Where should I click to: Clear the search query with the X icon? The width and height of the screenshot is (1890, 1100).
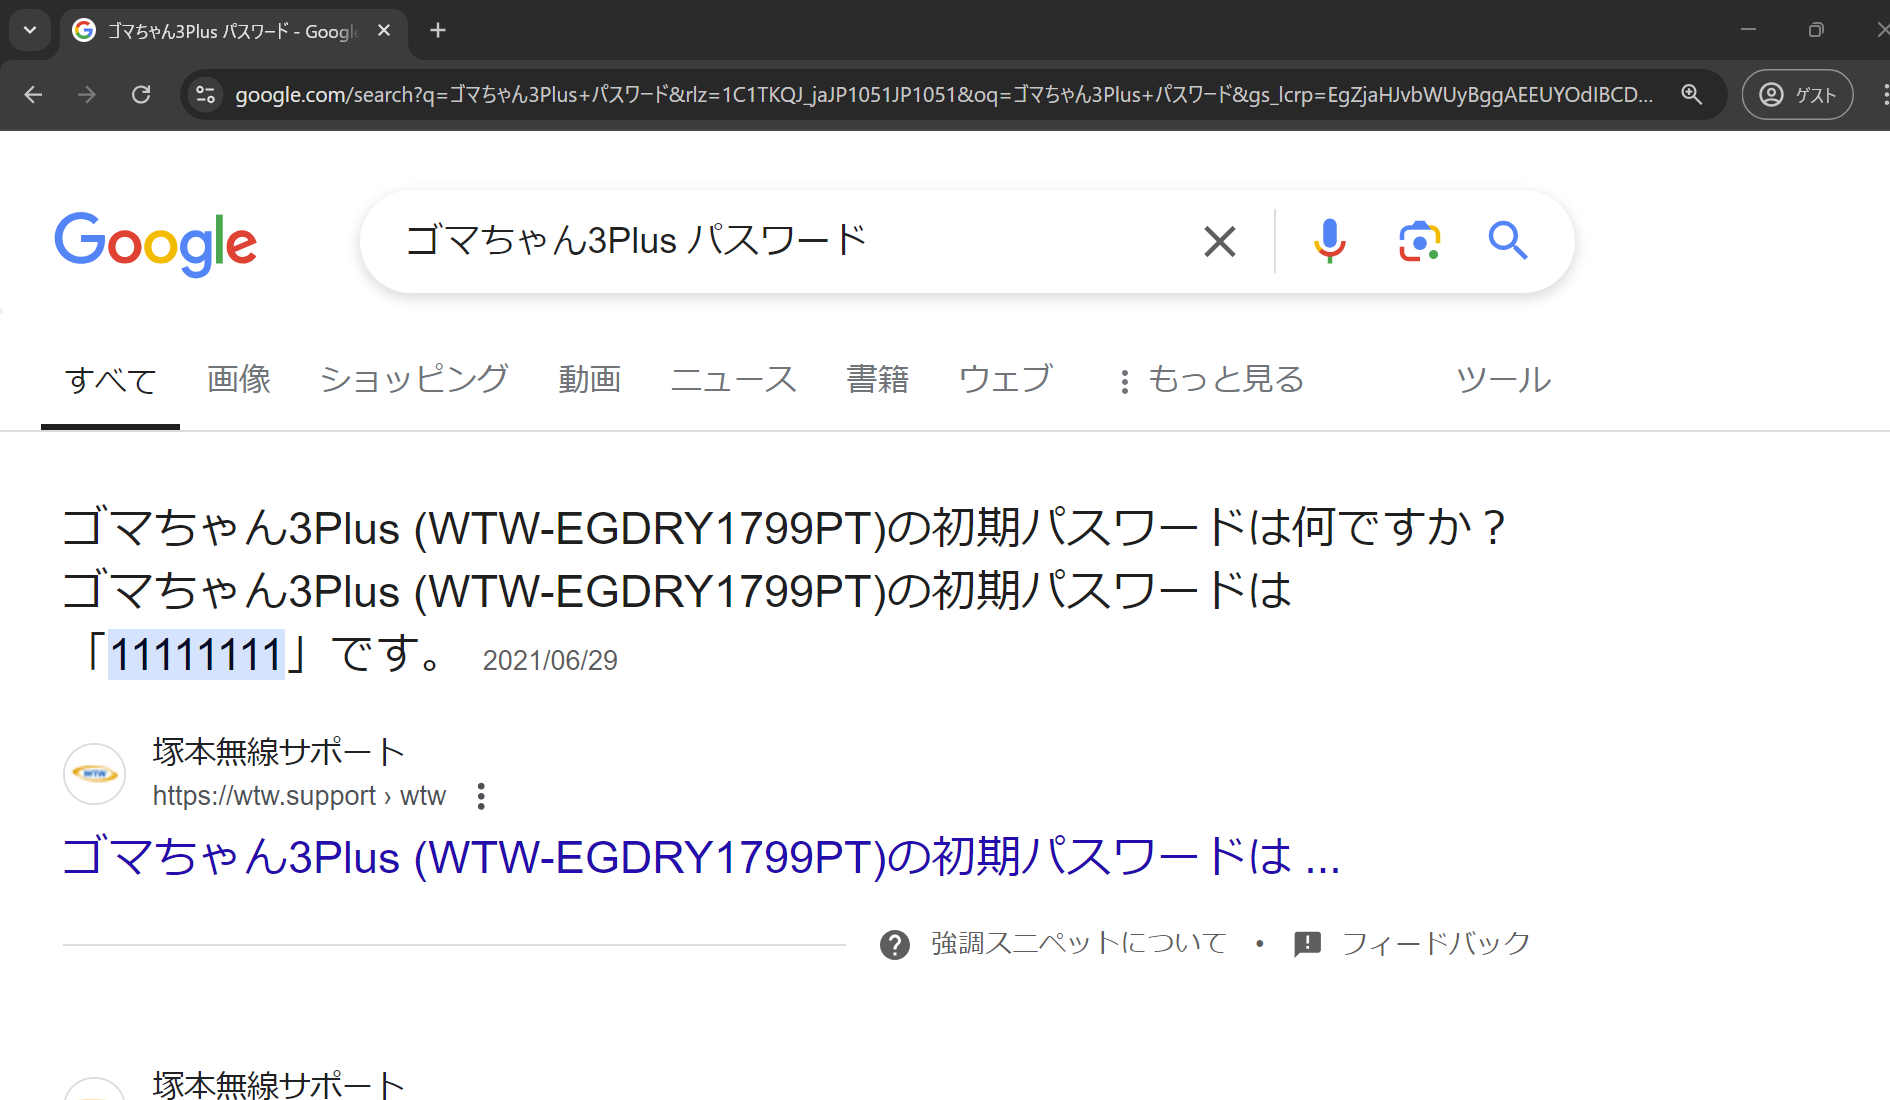1219,240
